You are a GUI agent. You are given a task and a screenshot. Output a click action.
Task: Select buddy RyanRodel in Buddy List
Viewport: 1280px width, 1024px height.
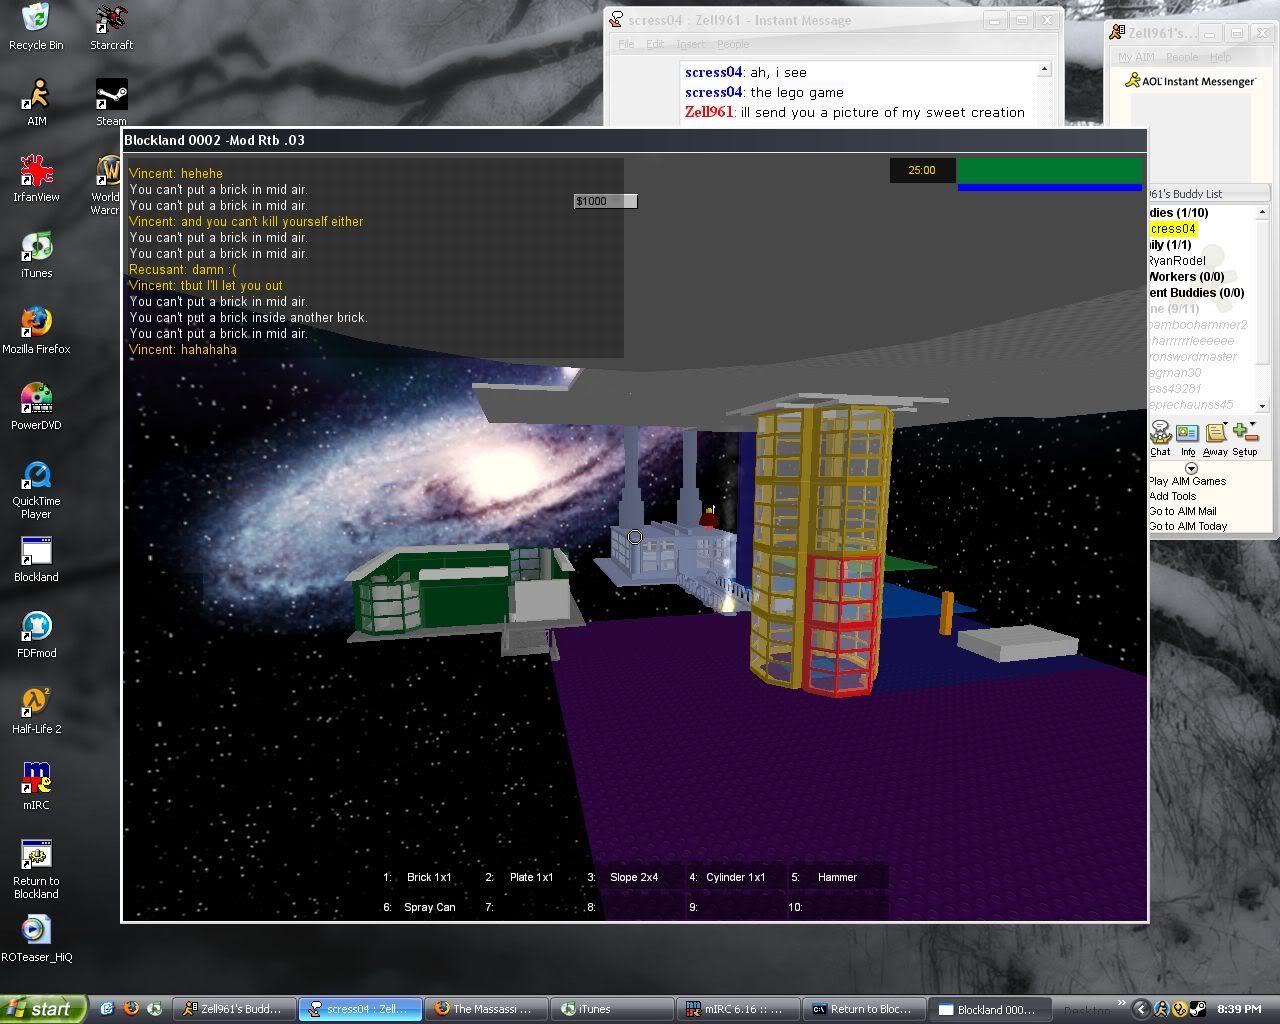(x=1177, y=261)
